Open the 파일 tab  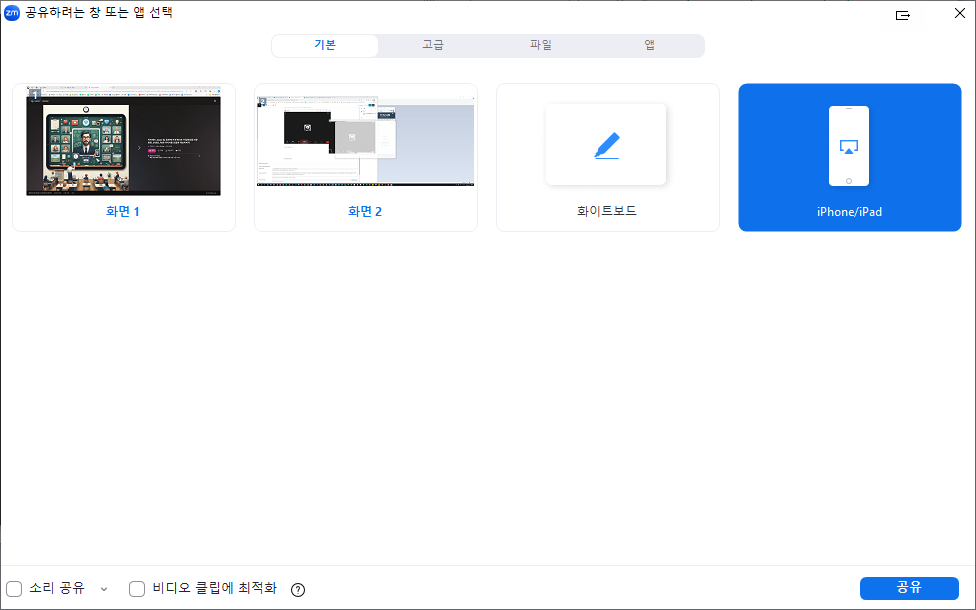541,45
